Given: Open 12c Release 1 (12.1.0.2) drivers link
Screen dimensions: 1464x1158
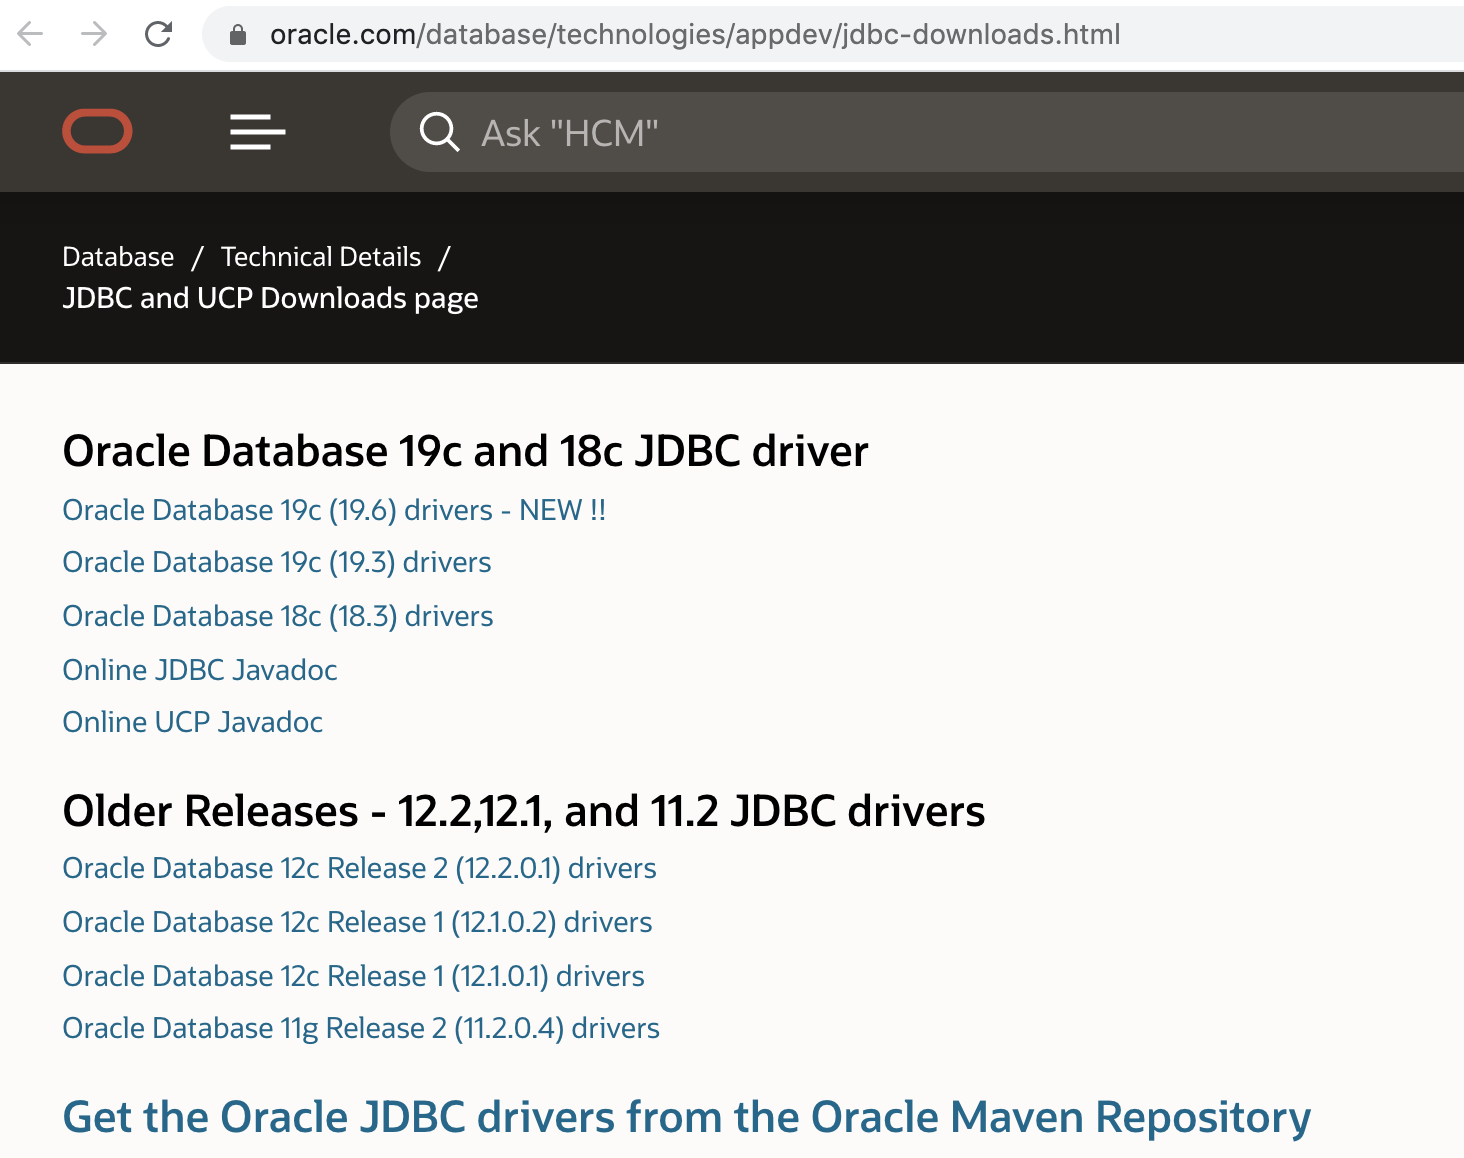Looking at the screenshot, I should (357, 922).
